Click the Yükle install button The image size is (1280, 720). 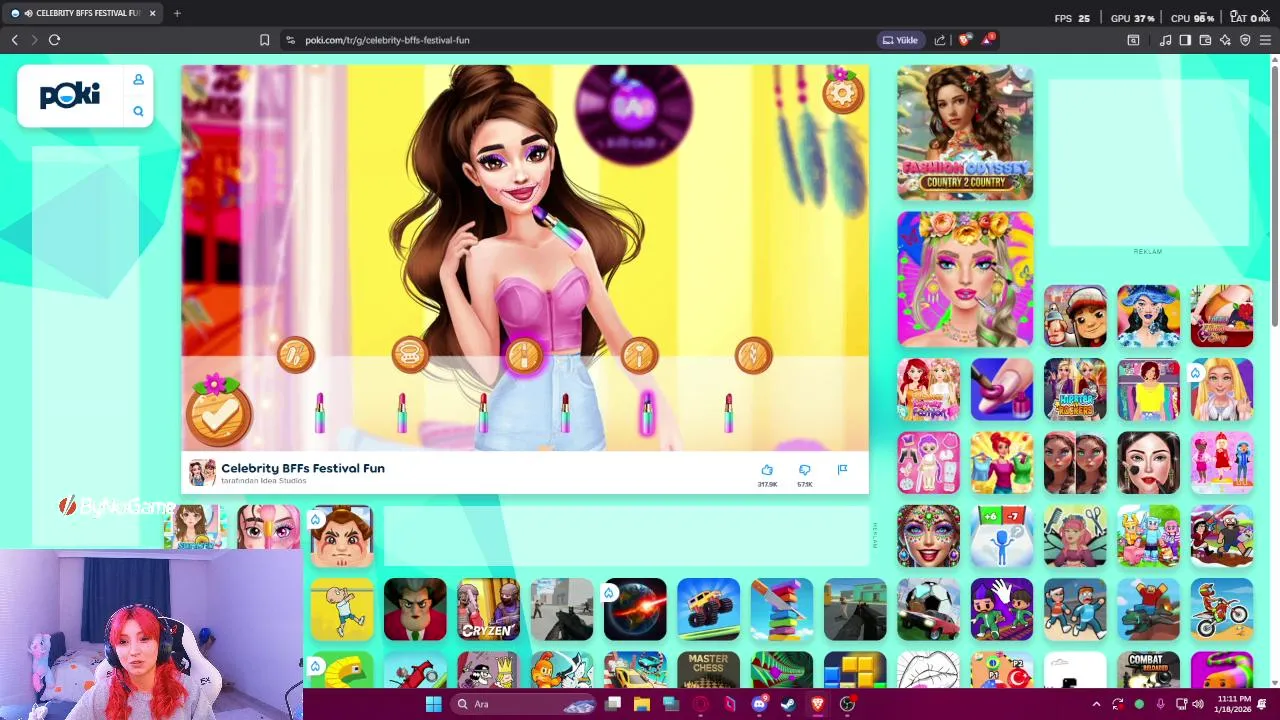click(899, 40)
